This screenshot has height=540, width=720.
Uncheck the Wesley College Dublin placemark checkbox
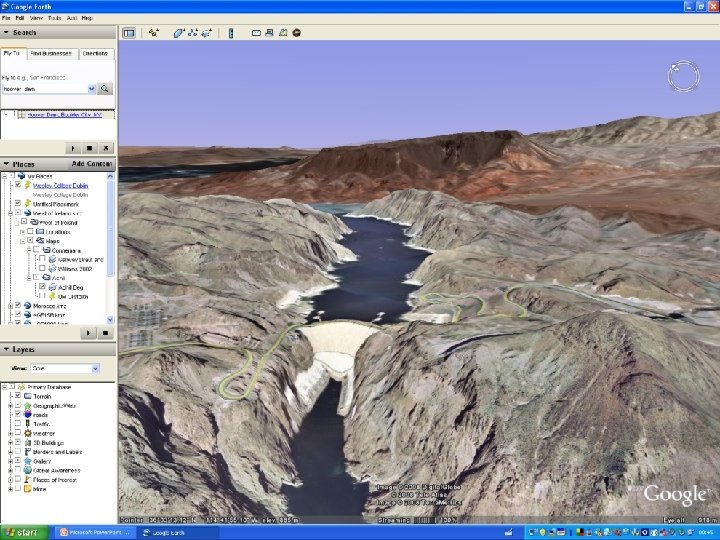18,185
